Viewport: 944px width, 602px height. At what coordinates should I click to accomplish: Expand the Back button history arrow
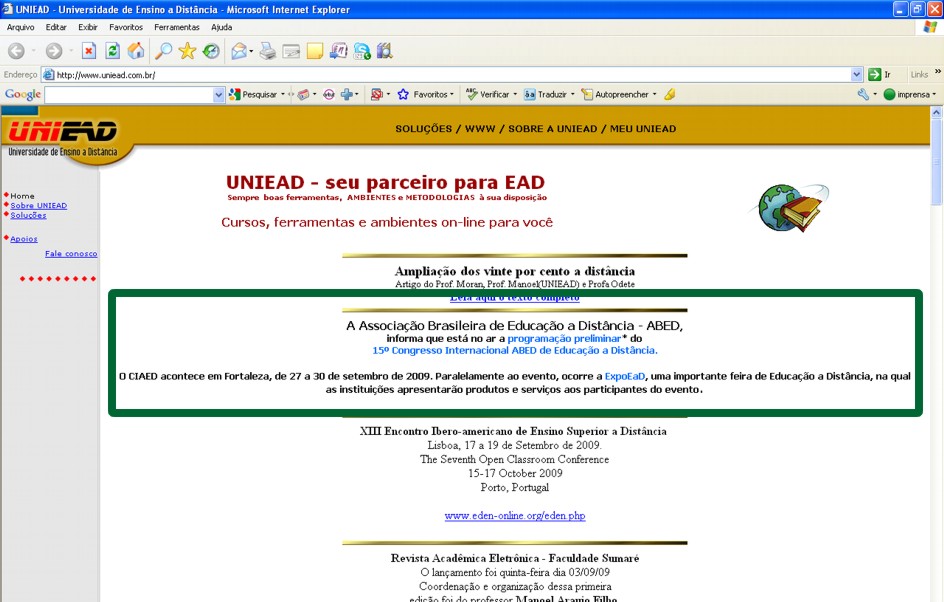pyautogui.click(x=33, y=51)
